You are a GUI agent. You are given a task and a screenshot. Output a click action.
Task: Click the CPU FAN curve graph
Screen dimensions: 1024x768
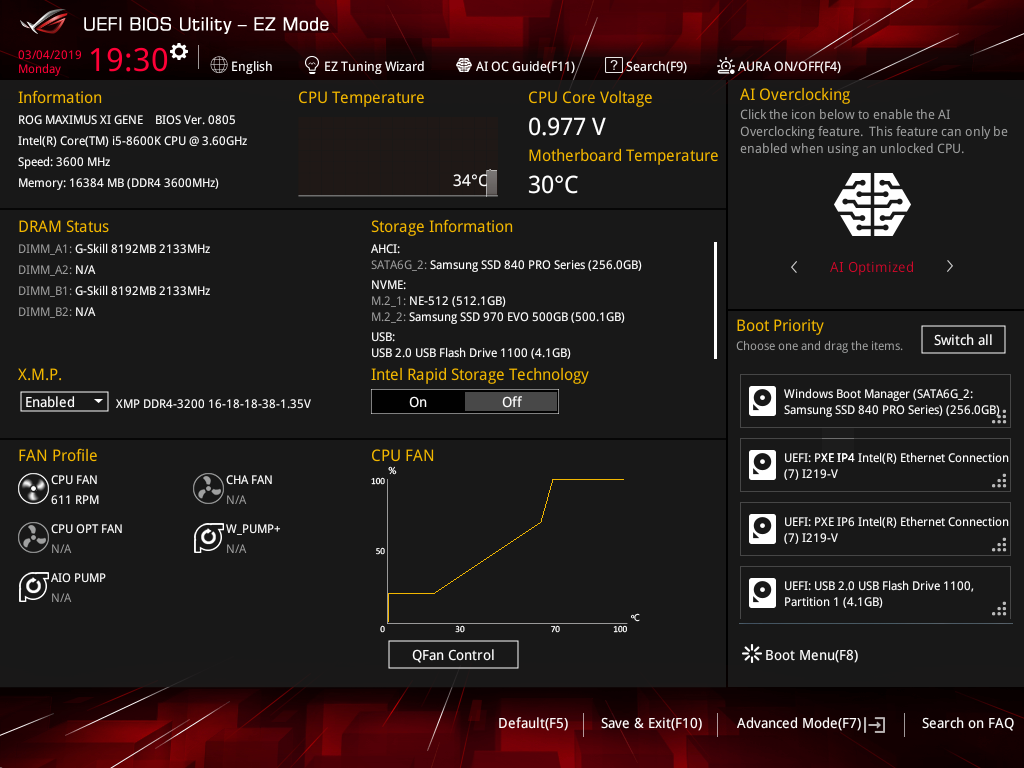506,550
